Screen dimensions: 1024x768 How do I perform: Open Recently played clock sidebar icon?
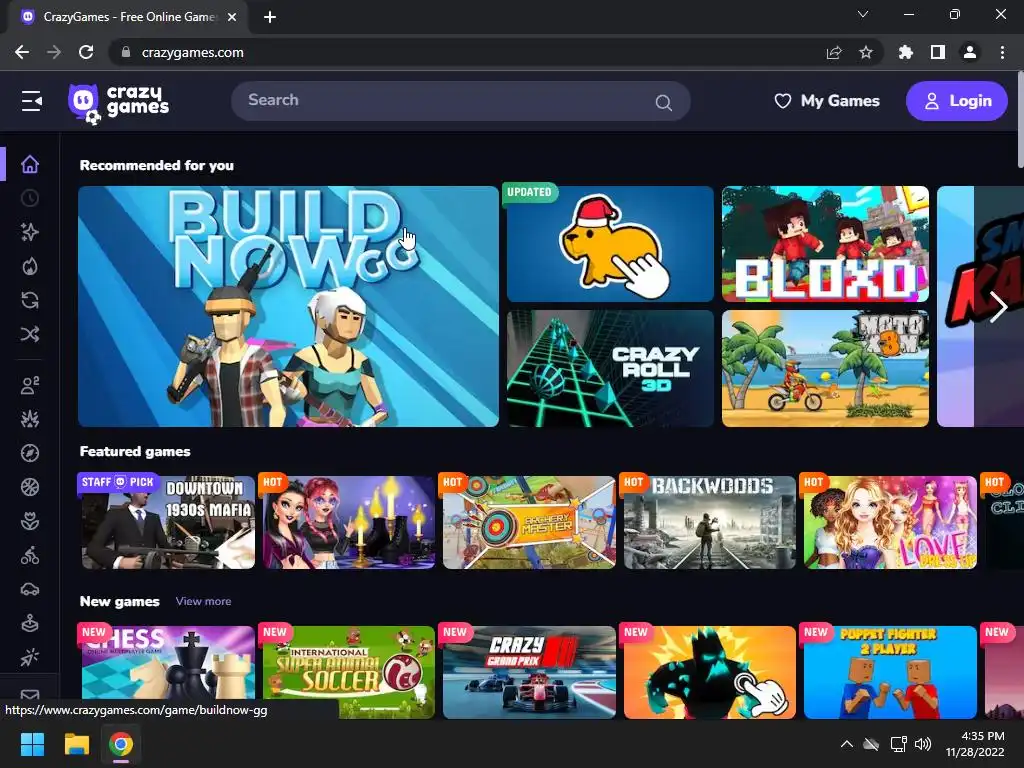point(30,198)
